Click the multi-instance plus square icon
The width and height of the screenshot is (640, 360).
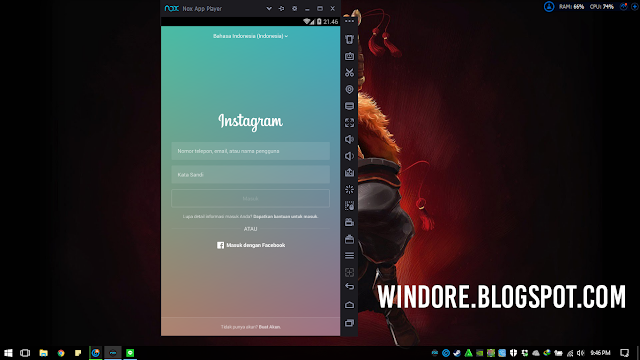(x=349, y=272)
